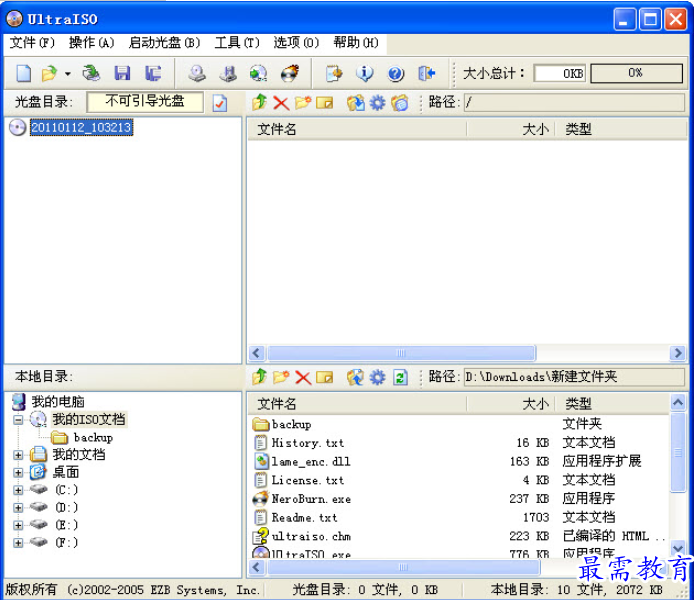Open the 操作(A) menu
Viewport: 700px width, 600px height.
coord(92,43)
